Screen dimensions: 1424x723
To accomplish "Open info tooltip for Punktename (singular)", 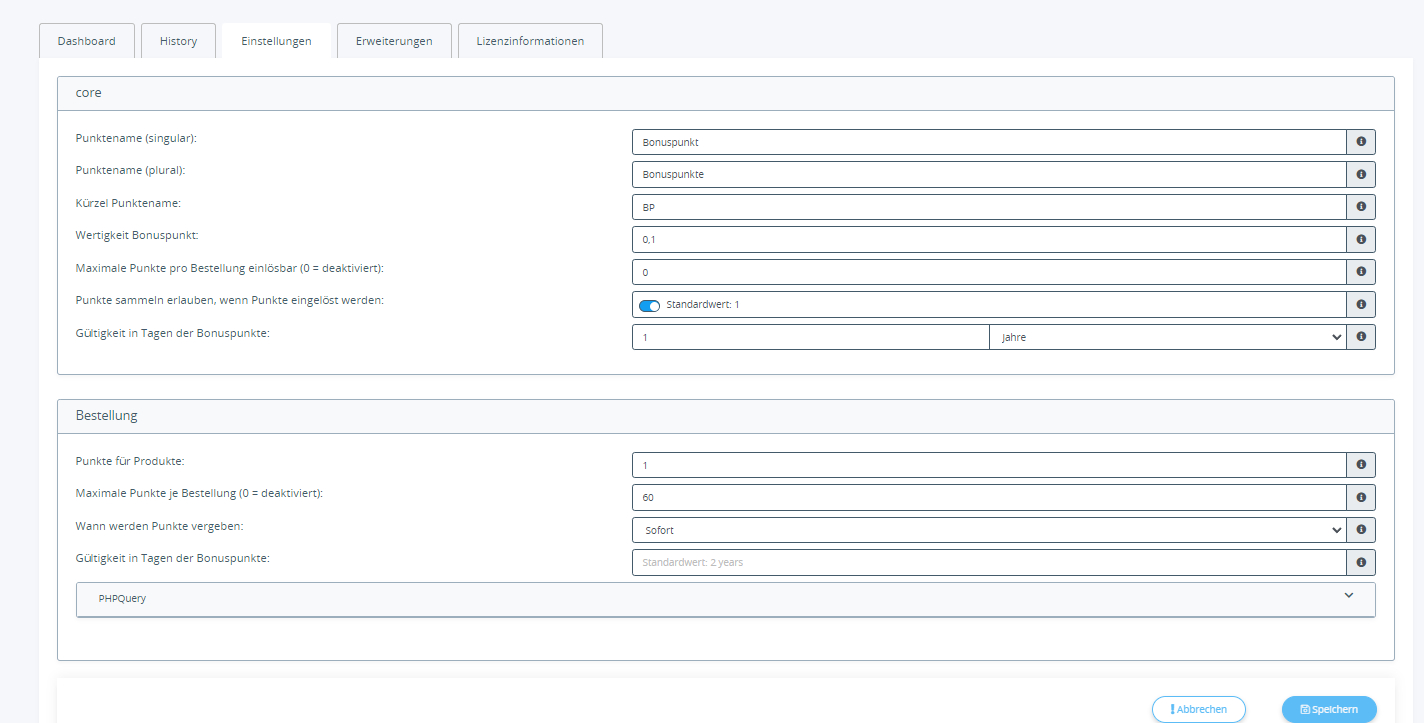I will pyautogui.click(x=1361, y=141).
